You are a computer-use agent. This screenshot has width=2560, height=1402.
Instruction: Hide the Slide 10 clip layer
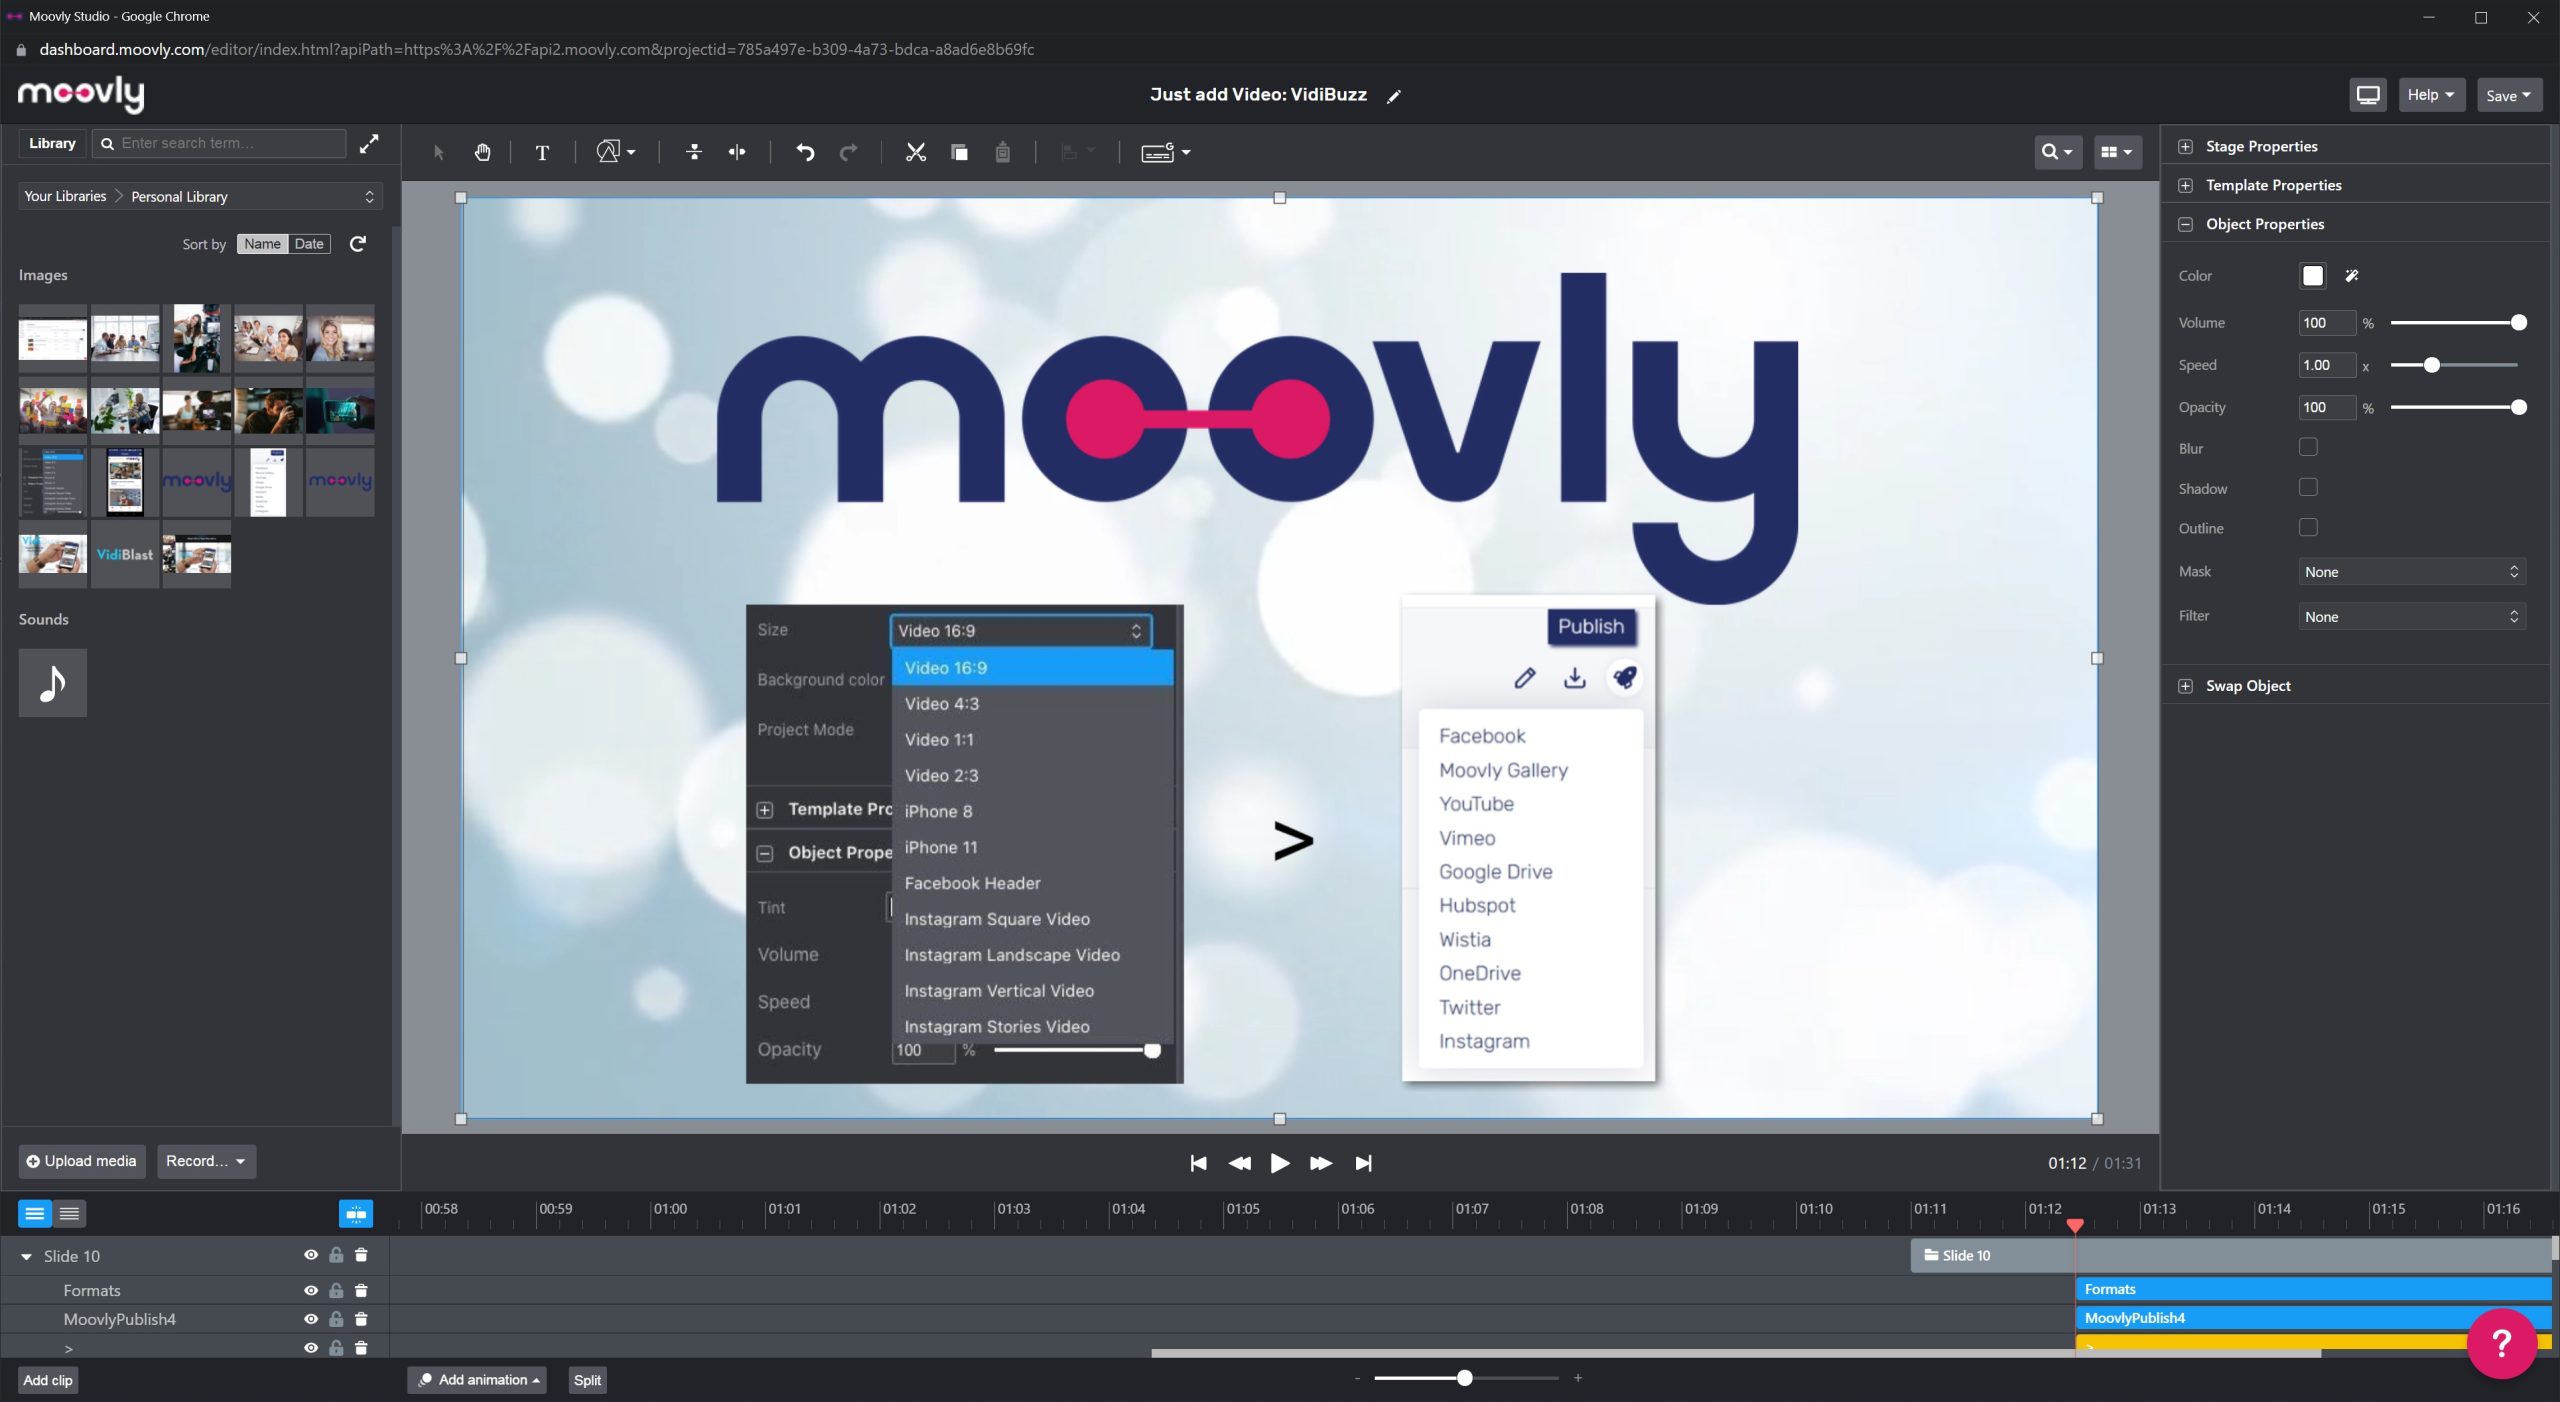point(311,1255)
